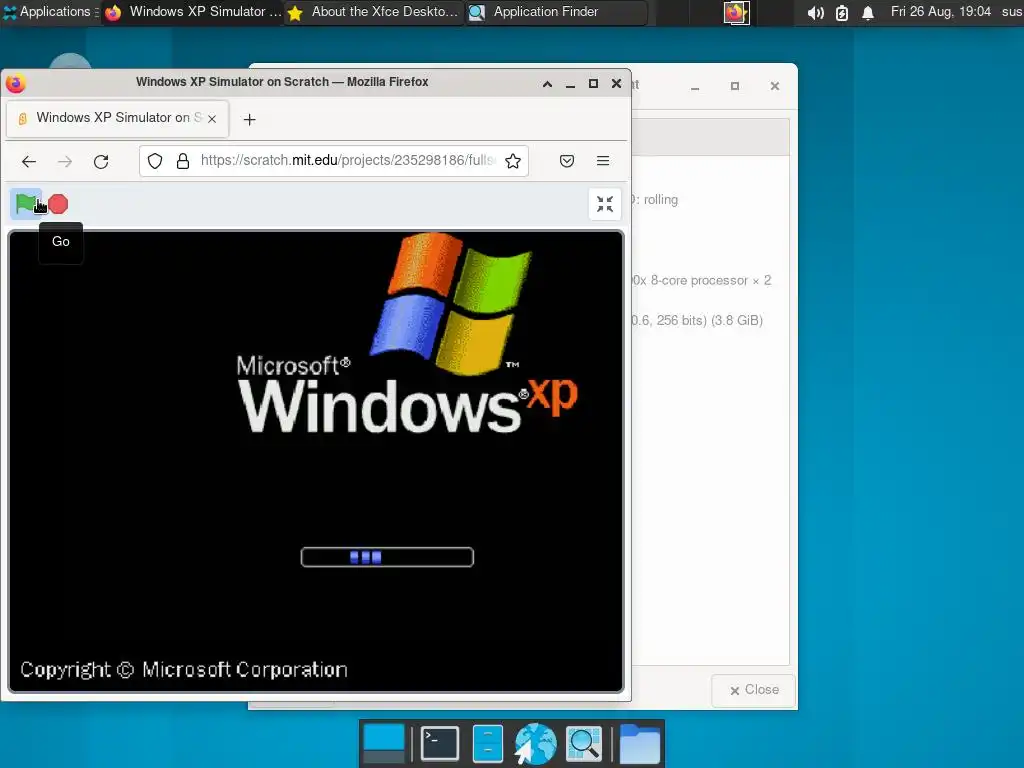Open the tracking protection shield icon

click(155, 161)
